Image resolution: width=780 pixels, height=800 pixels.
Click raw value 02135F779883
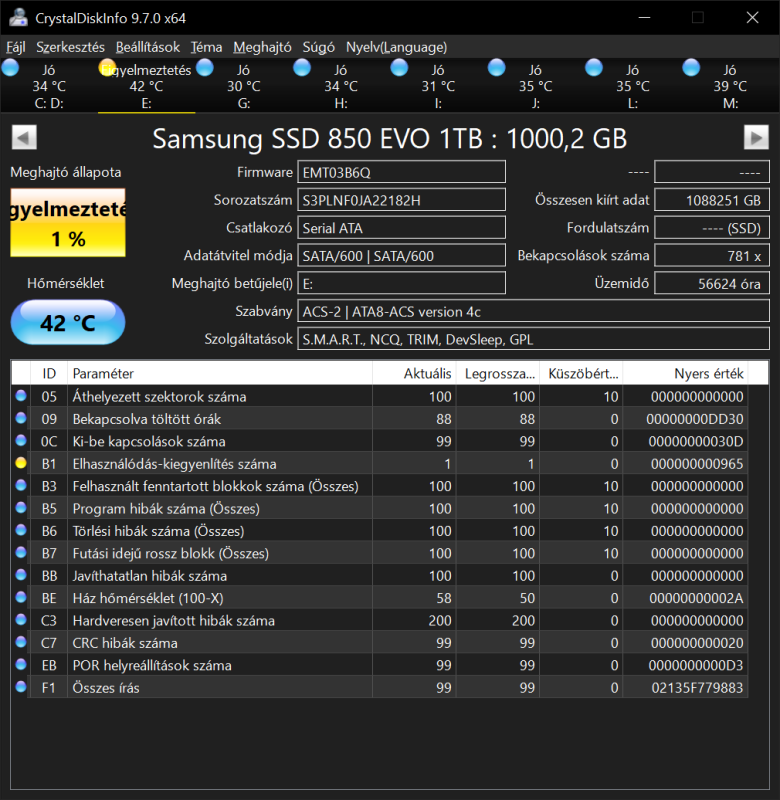[697, 688]
